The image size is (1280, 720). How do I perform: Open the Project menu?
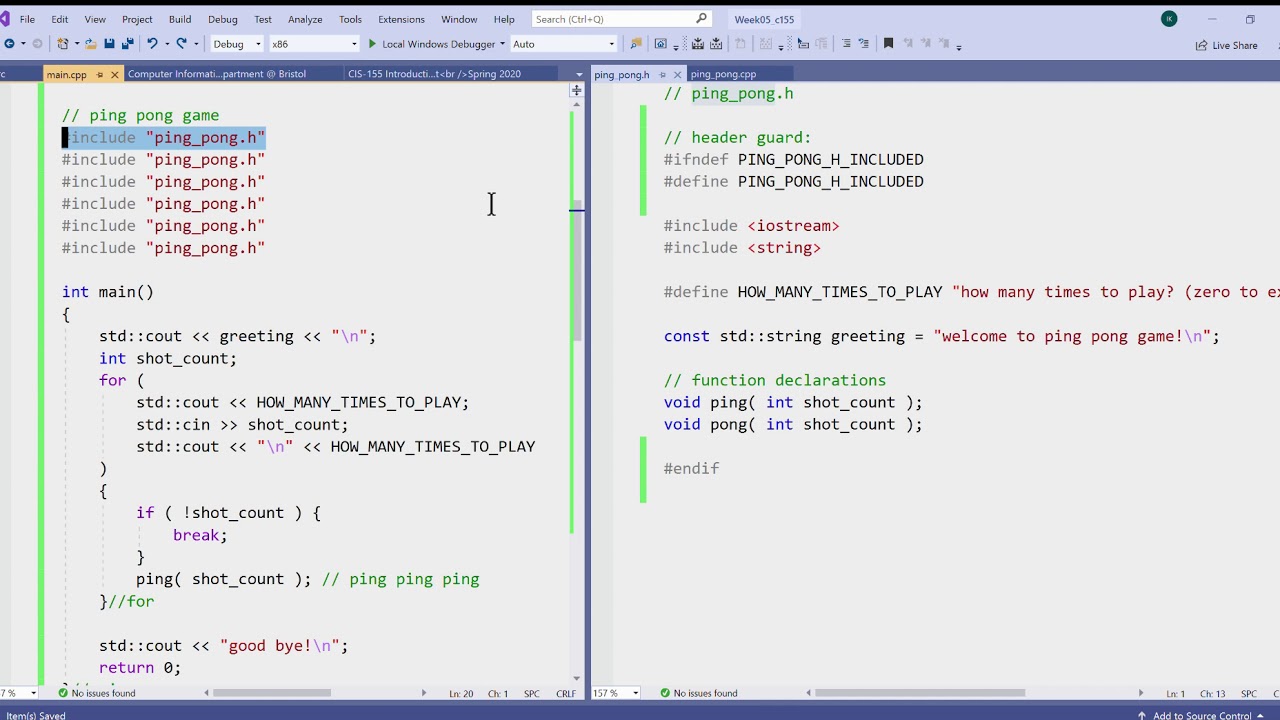(x=137, y=19)
